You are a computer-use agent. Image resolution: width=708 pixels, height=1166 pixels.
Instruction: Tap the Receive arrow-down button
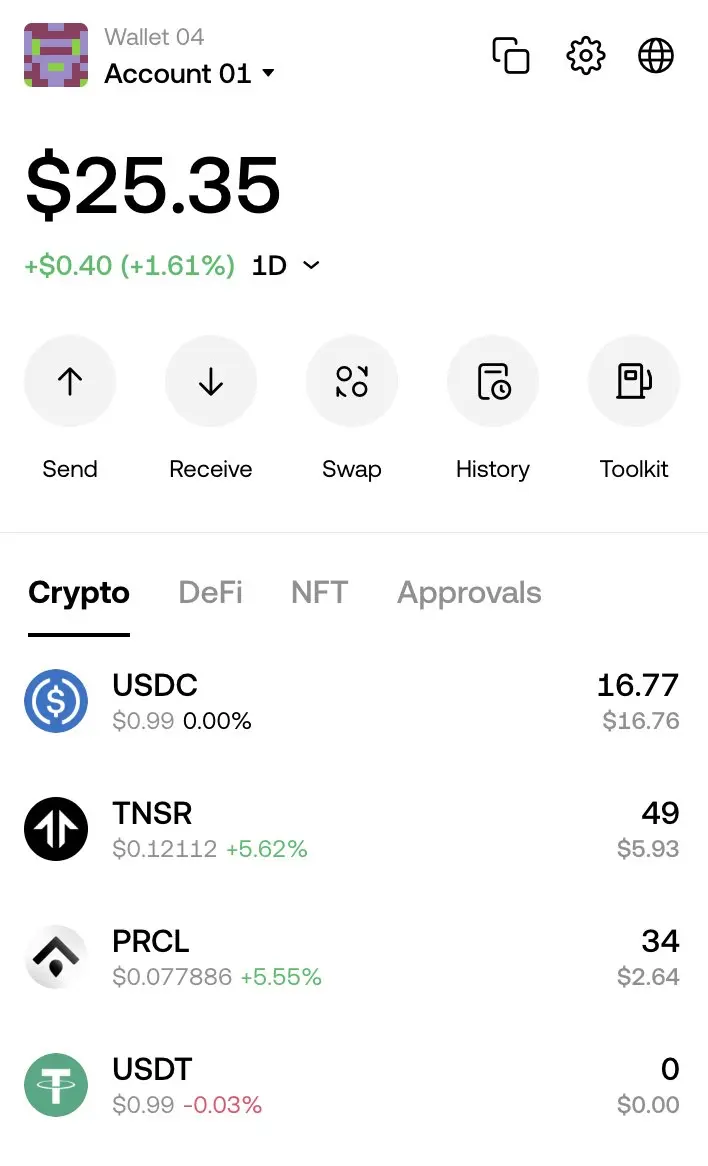(x=211, y=381)
